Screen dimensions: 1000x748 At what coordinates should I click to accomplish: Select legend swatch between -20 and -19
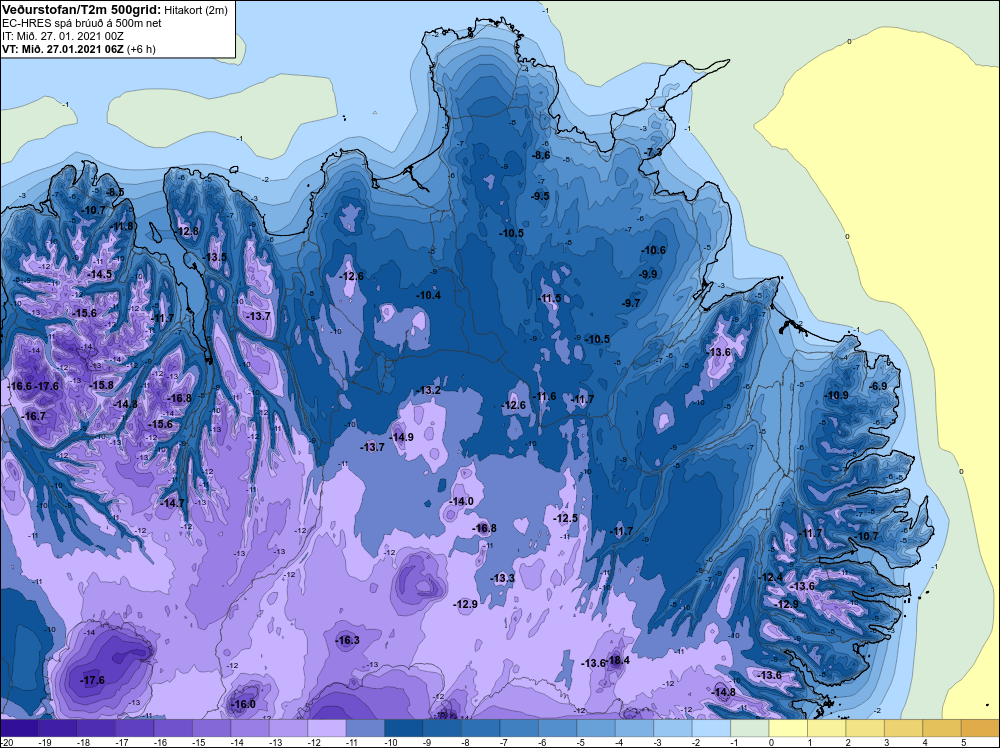pos(19,728)
